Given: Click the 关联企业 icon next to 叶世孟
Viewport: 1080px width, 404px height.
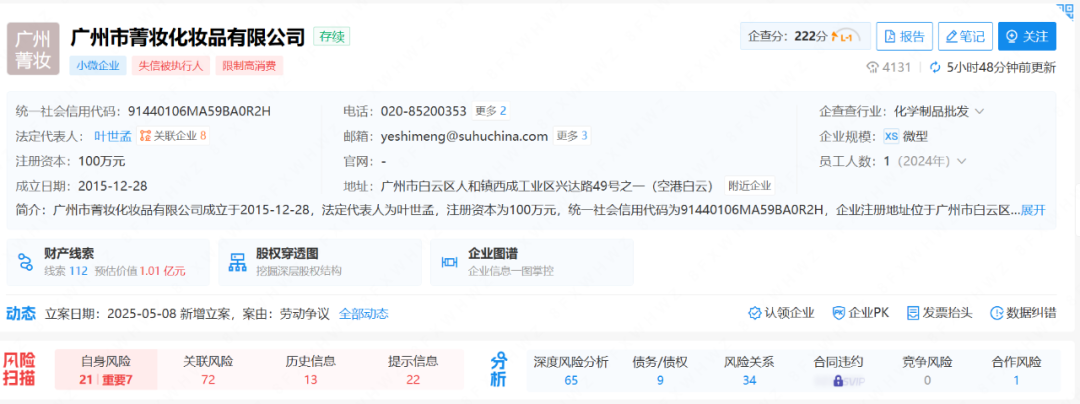Looking at the screenshot, I should tap(145, 135).
